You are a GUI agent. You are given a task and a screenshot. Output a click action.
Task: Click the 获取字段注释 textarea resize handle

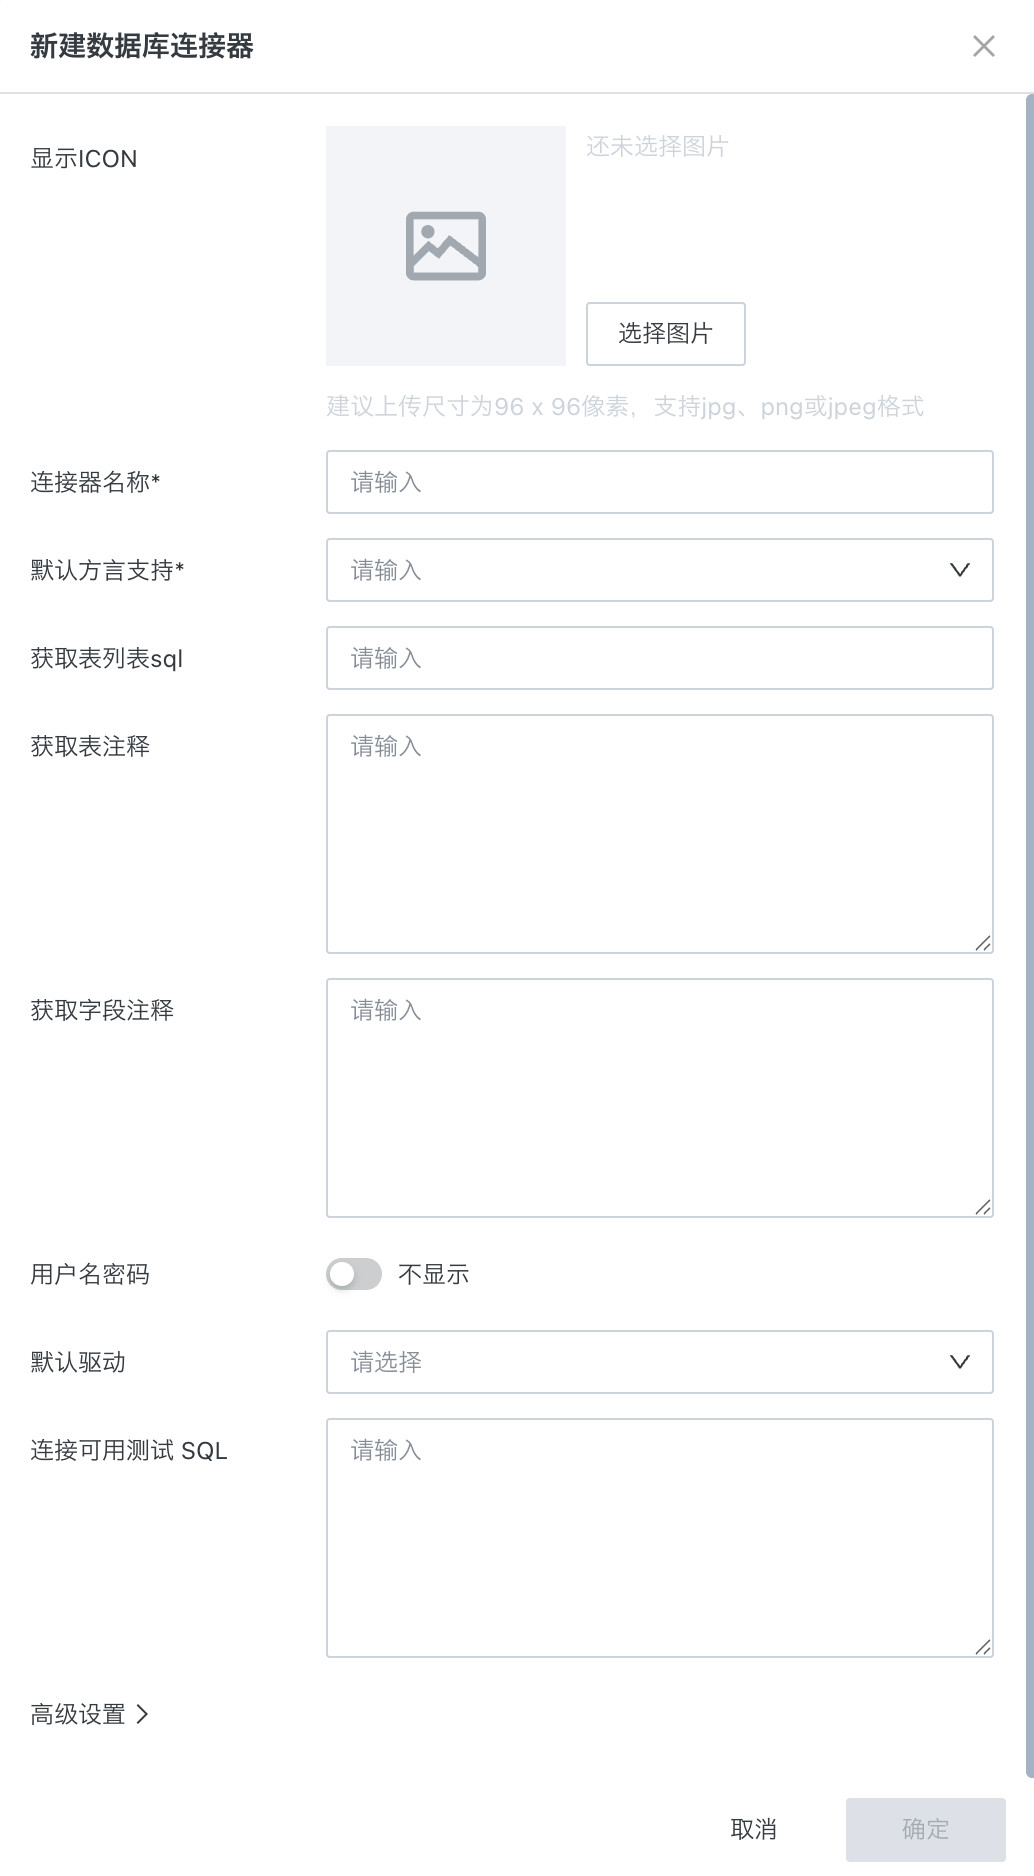click(x=983, y=1206)
